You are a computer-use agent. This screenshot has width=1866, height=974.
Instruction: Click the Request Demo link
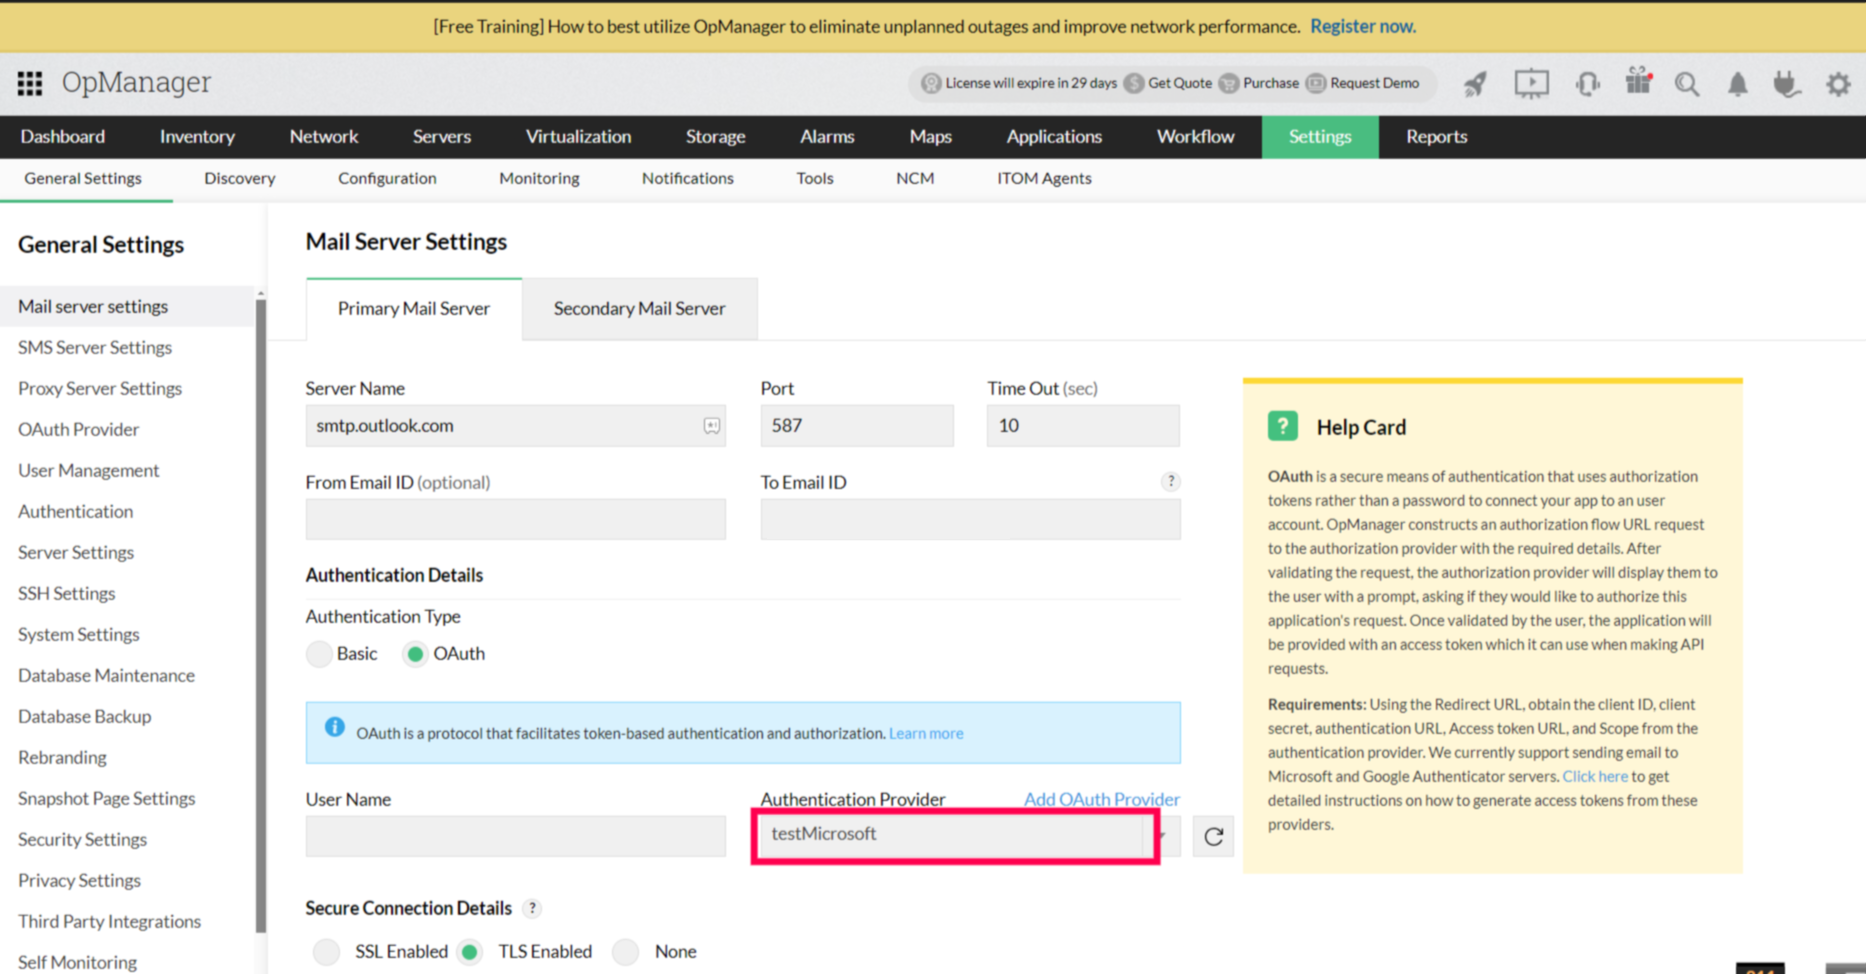click(1374, 83)
